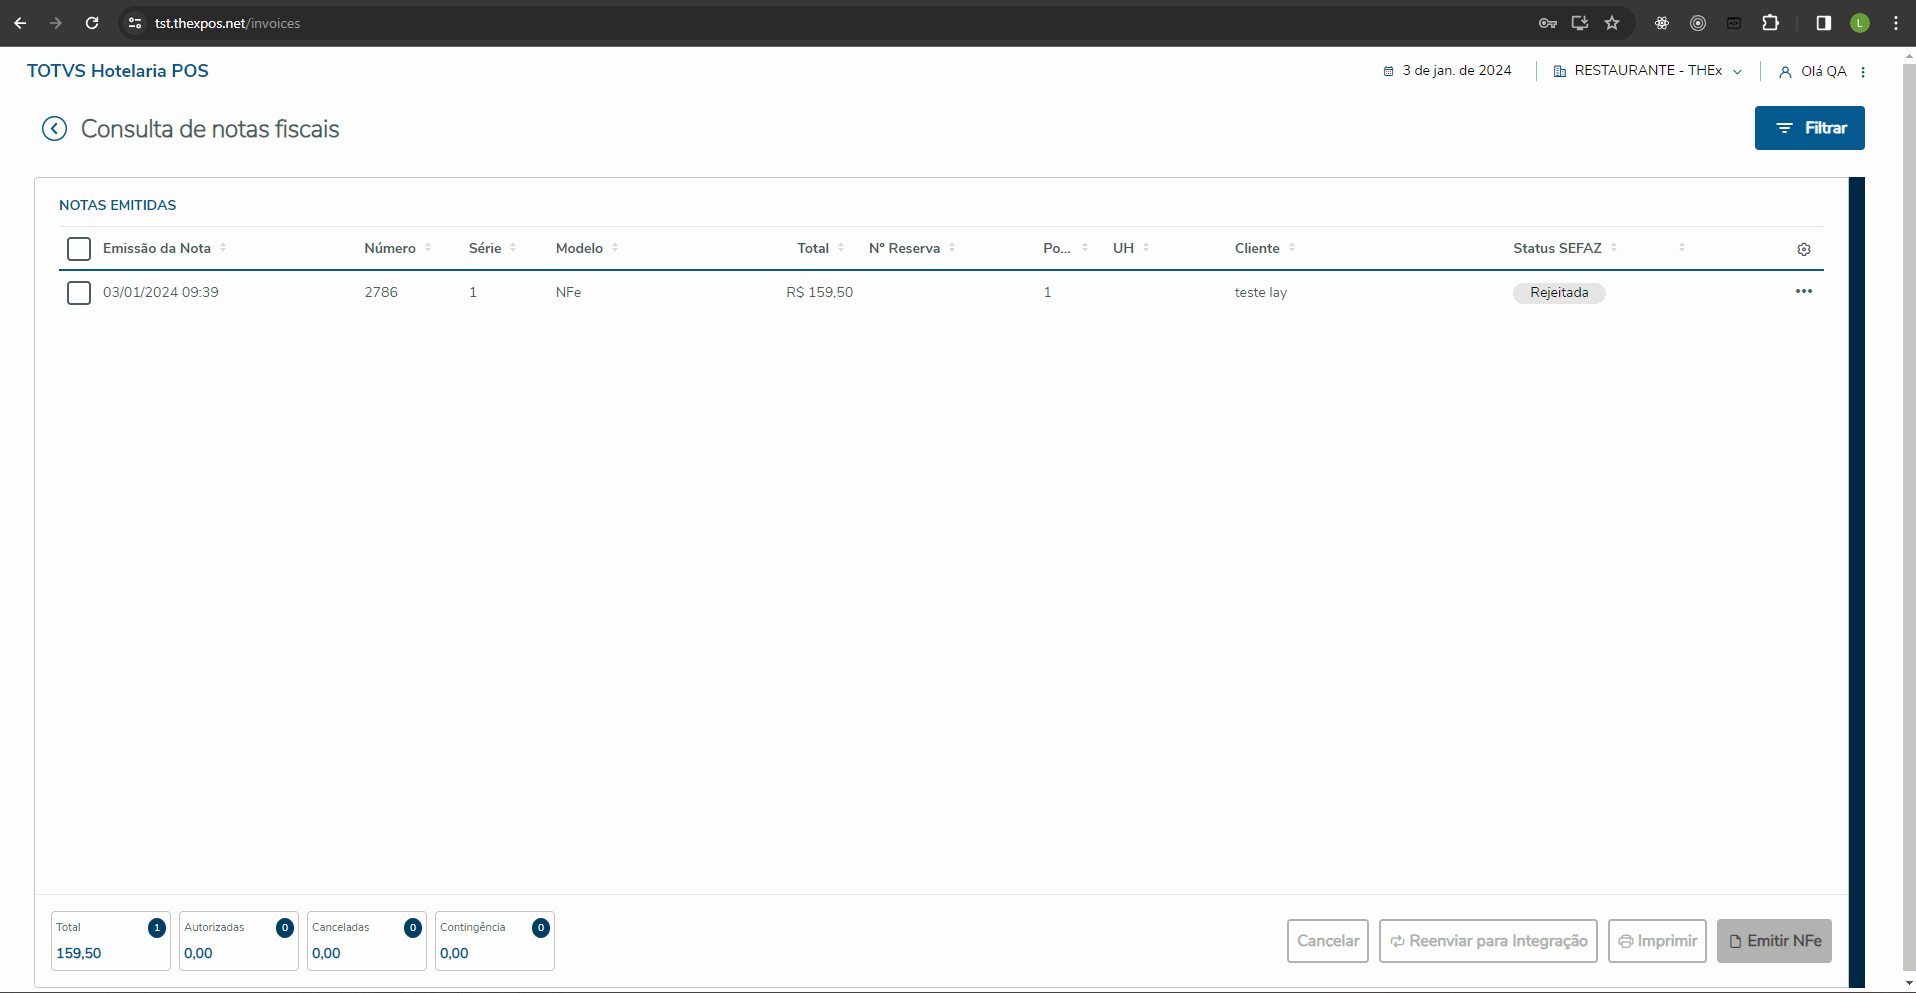The width and height of the screenshot is (1916, 993).
Task: Open row actions menu for invoice 2786
Action: pyautogui.click(x=1804, y=291)
